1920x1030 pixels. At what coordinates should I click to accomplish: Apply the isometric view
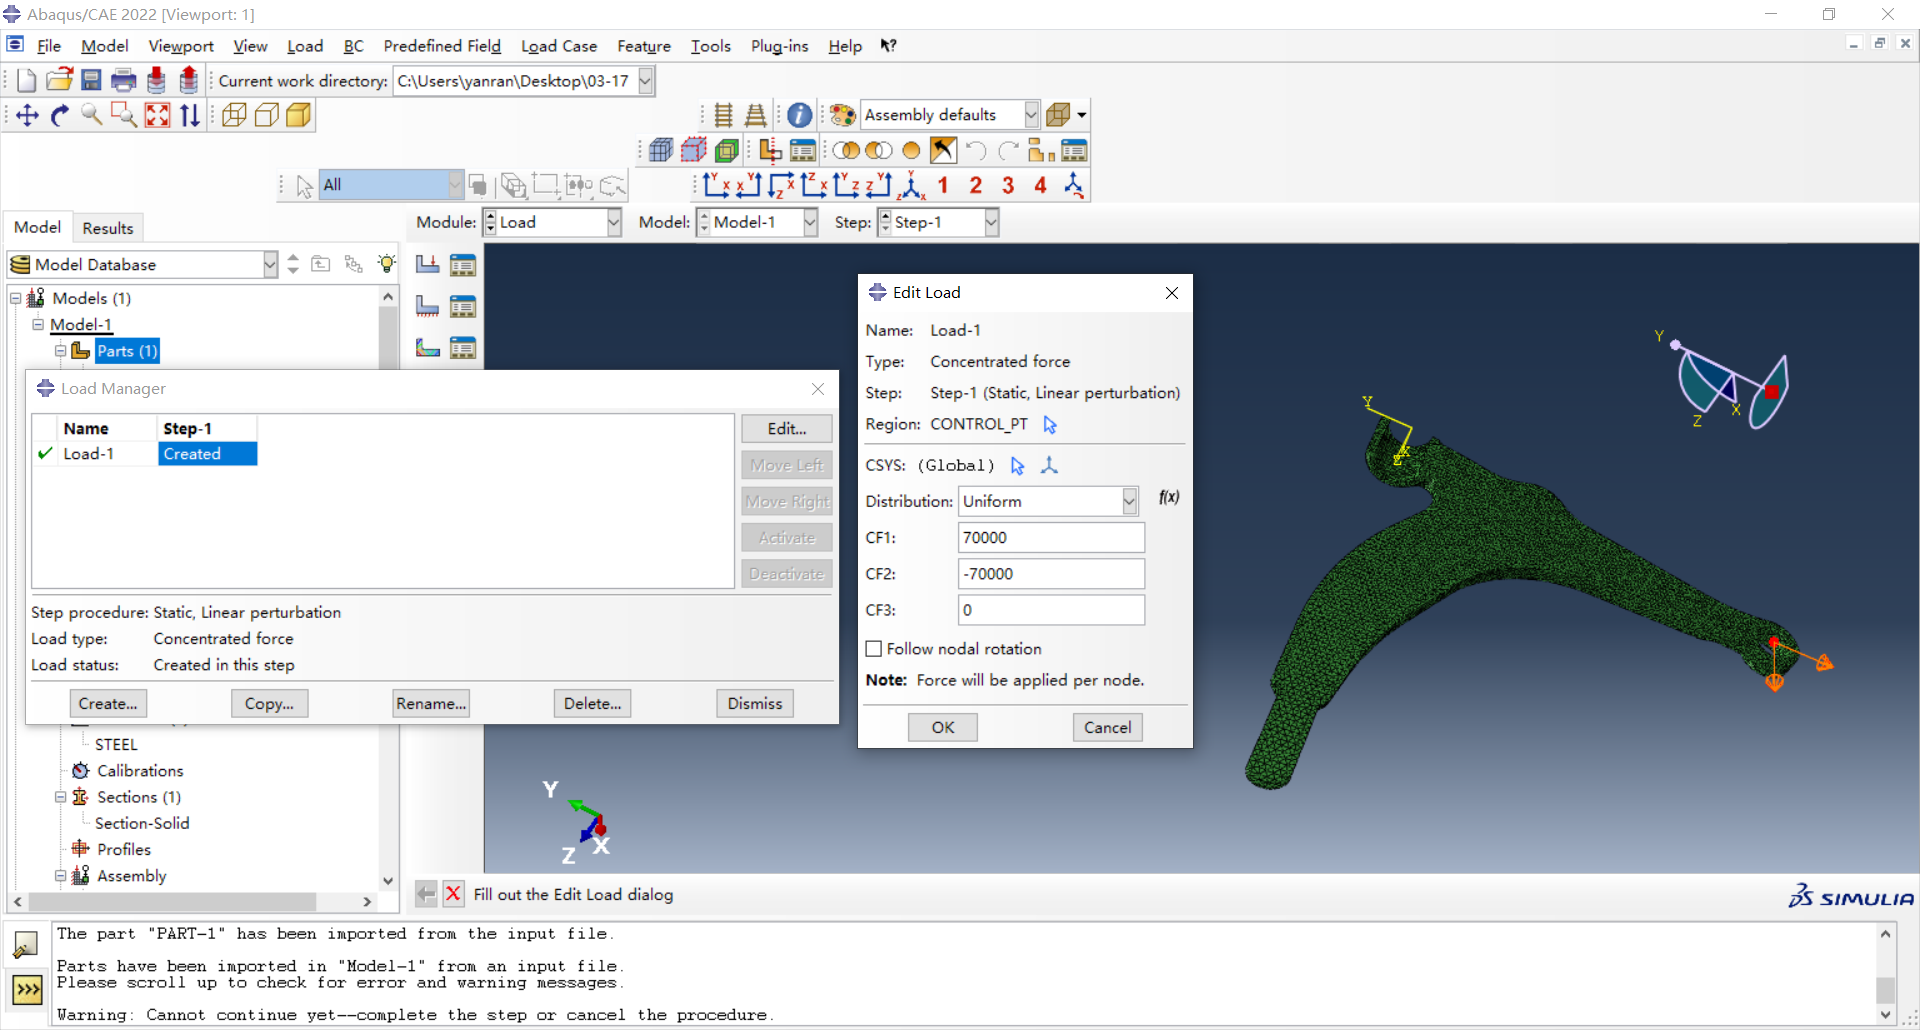(911, 185)
